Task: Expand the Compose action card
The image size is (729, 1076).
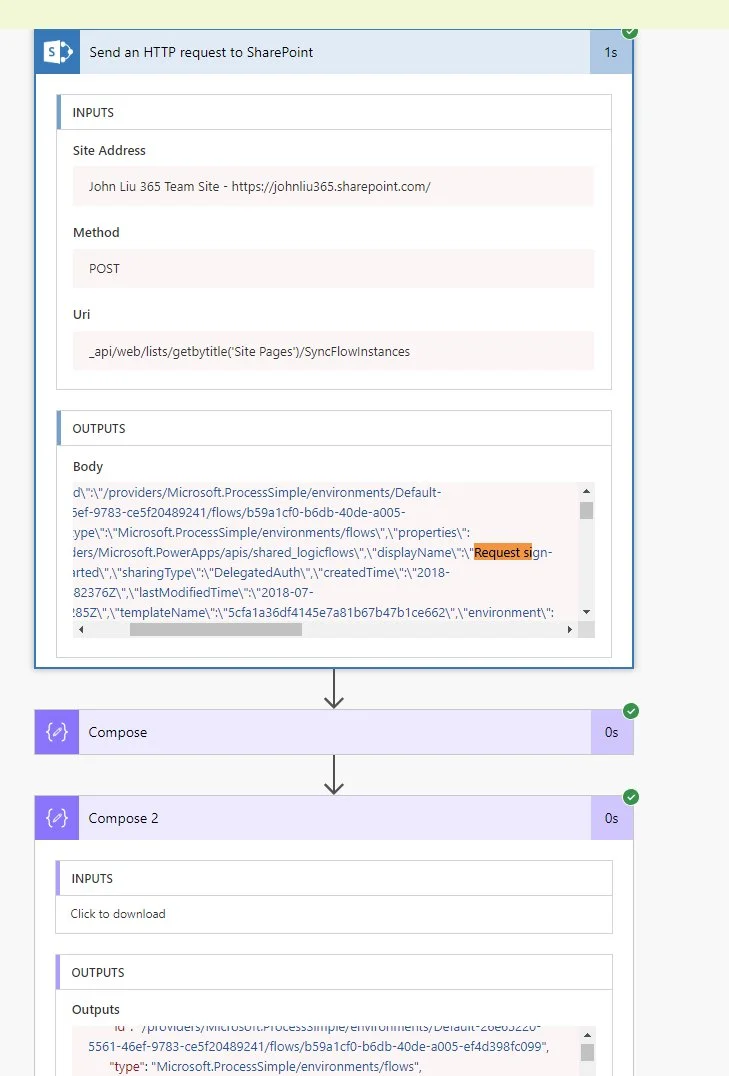Action: [330, 732]
